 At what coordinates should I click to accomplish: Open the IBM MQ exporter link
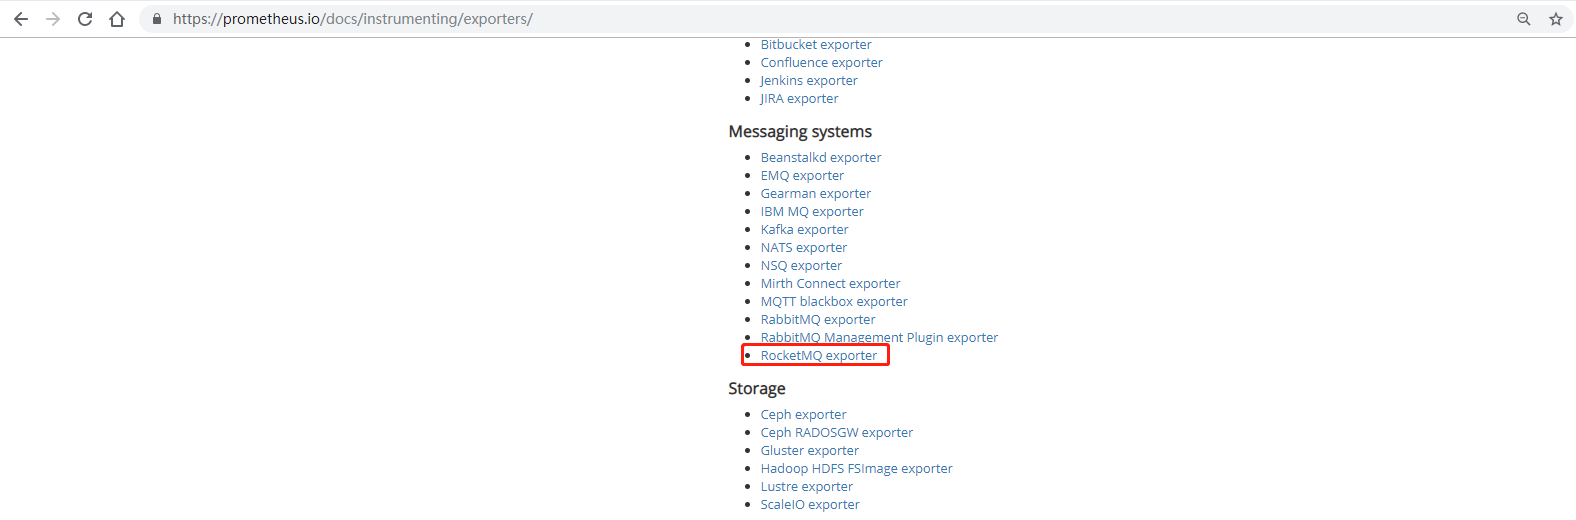tap(811, 212)
